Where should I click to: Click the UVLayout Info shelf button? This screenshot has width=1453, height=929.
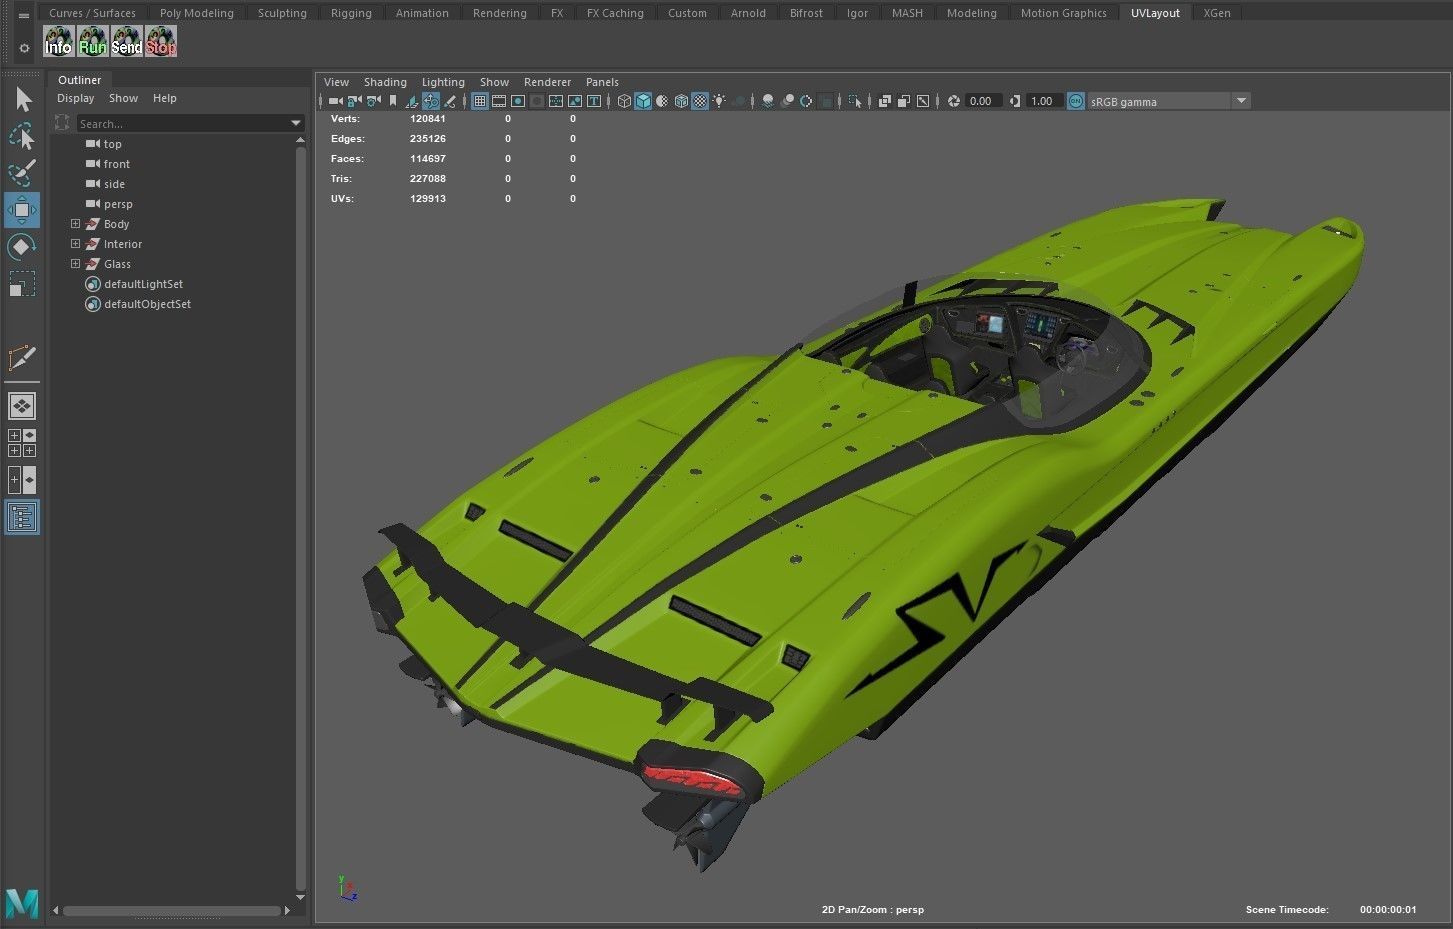[59, 41]
